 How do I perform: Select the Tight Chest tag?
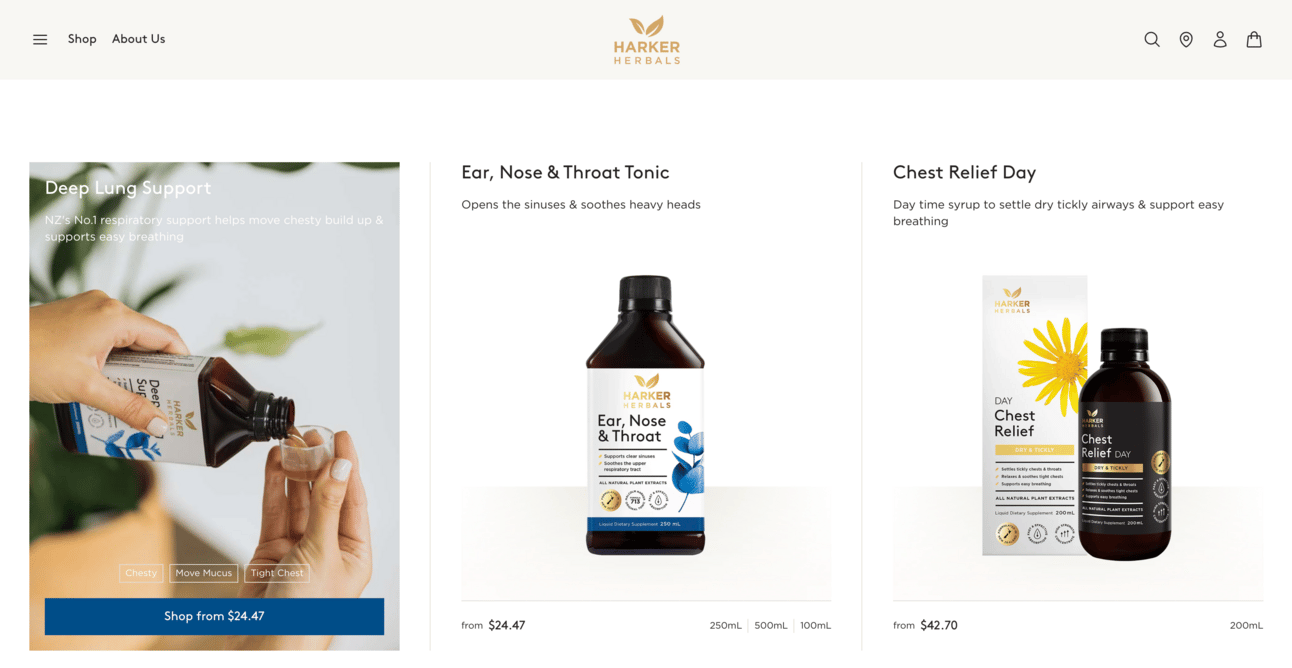(x=277, y=573)
